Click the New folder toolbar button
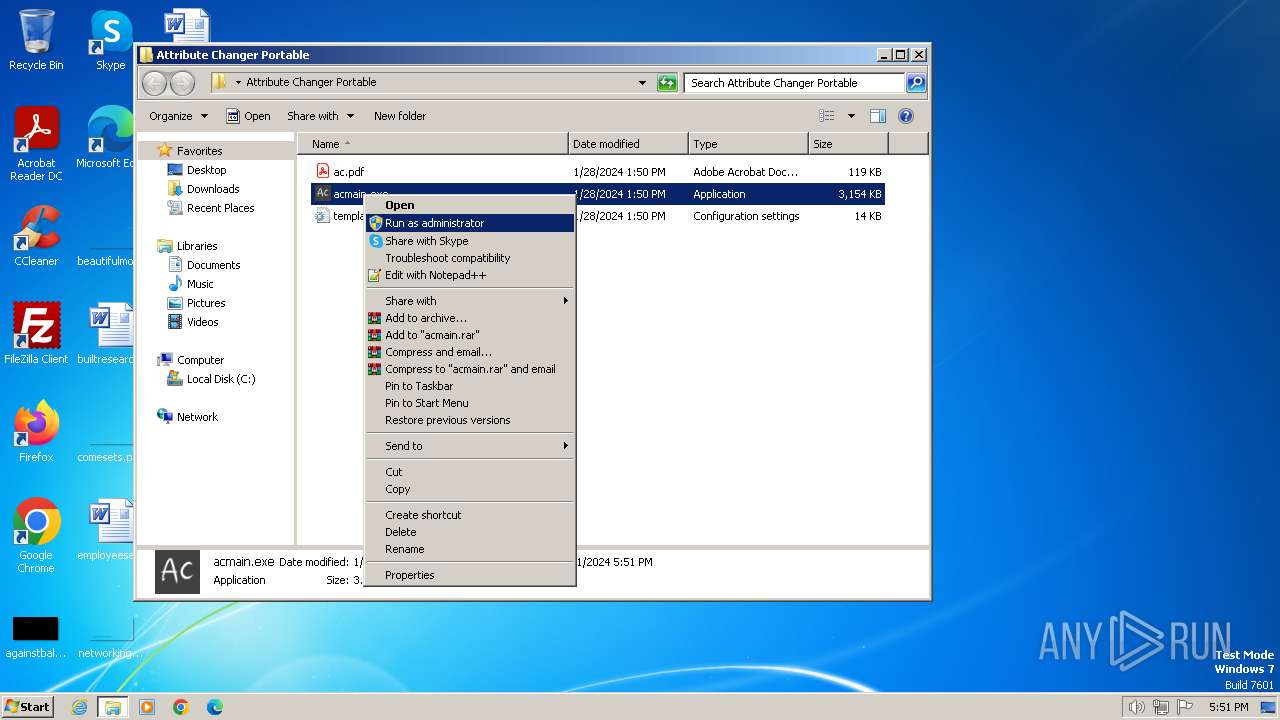The image size is (1280, 720). coord(400,116)
